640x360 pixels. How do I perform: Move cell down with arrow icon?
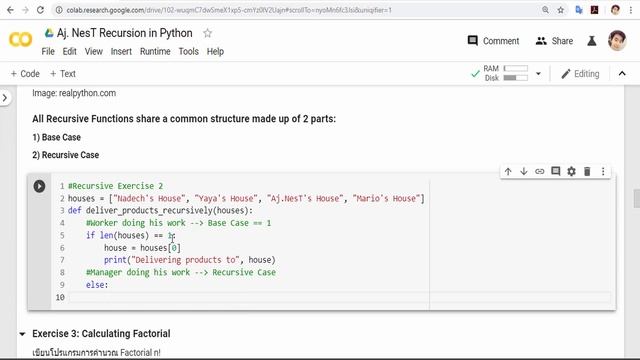[x=524, y=171]
